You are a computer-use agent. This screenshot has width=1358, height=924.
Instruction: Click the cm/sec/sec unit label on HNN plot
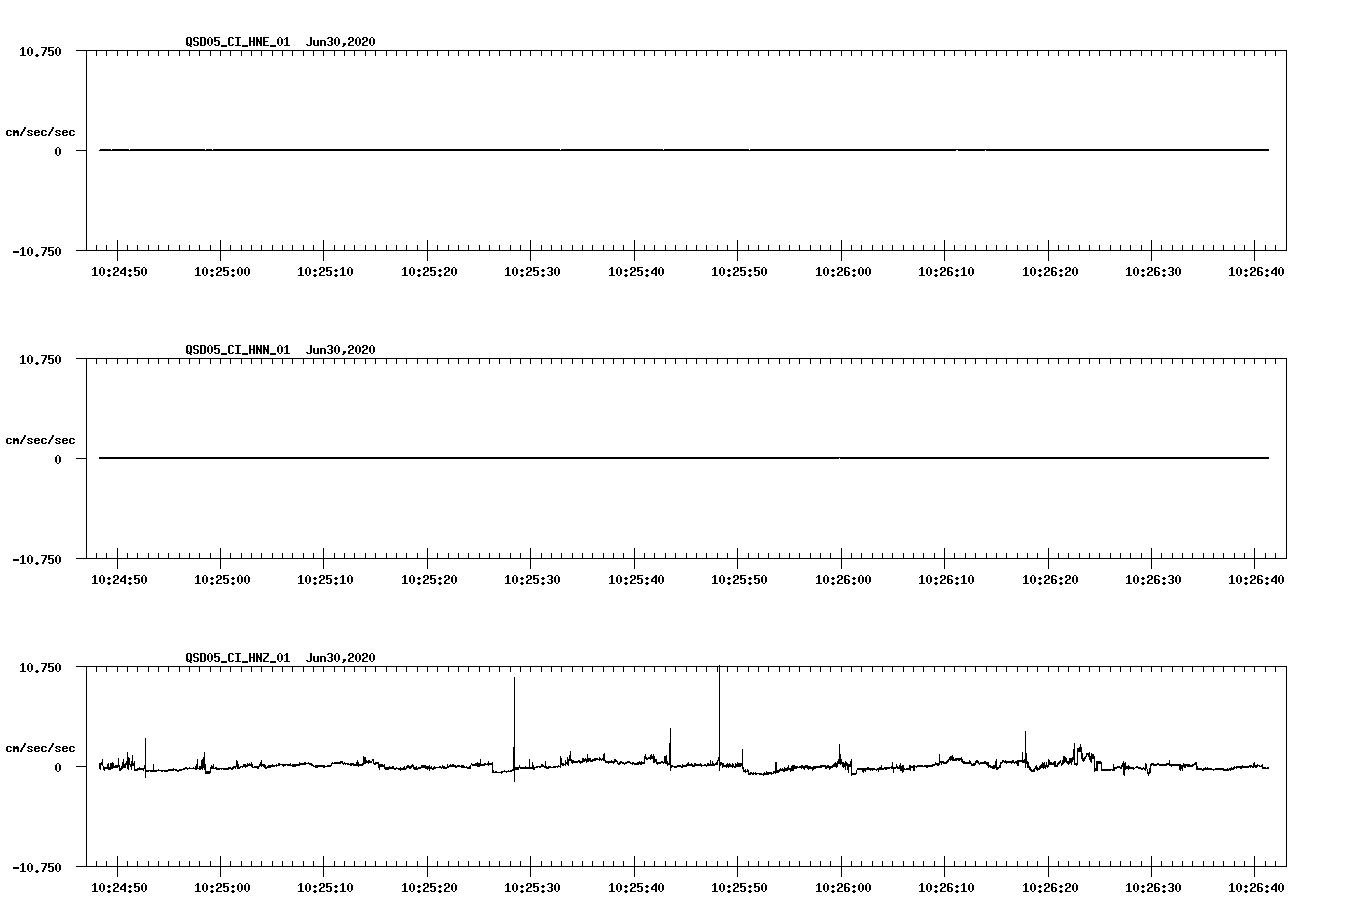[40, 440]
